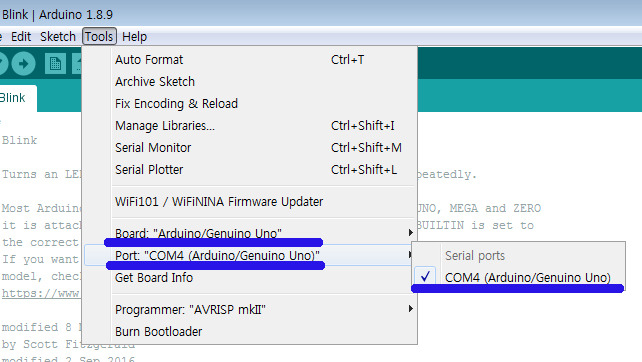The image size is (642, 362).
Task: Click the 'Turns an' comment line
Action: 41,174
